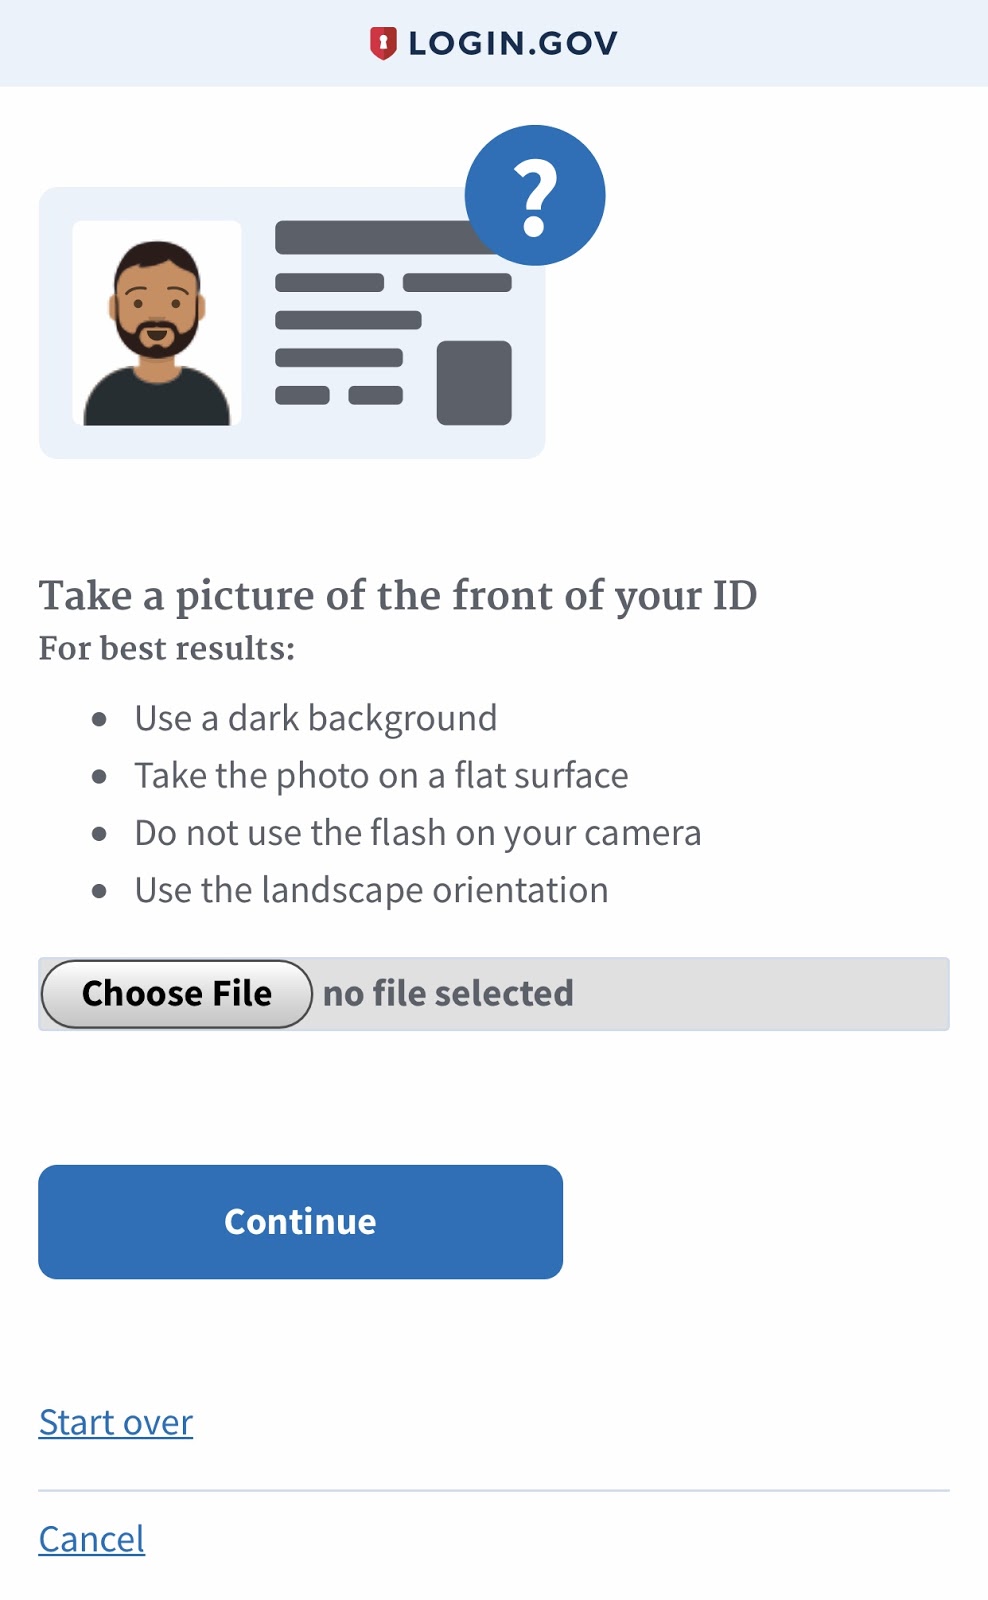
Task: Click heading 'Take a picture of the front of your ID'
Action: pyautogui.click(x=398, y=596)
